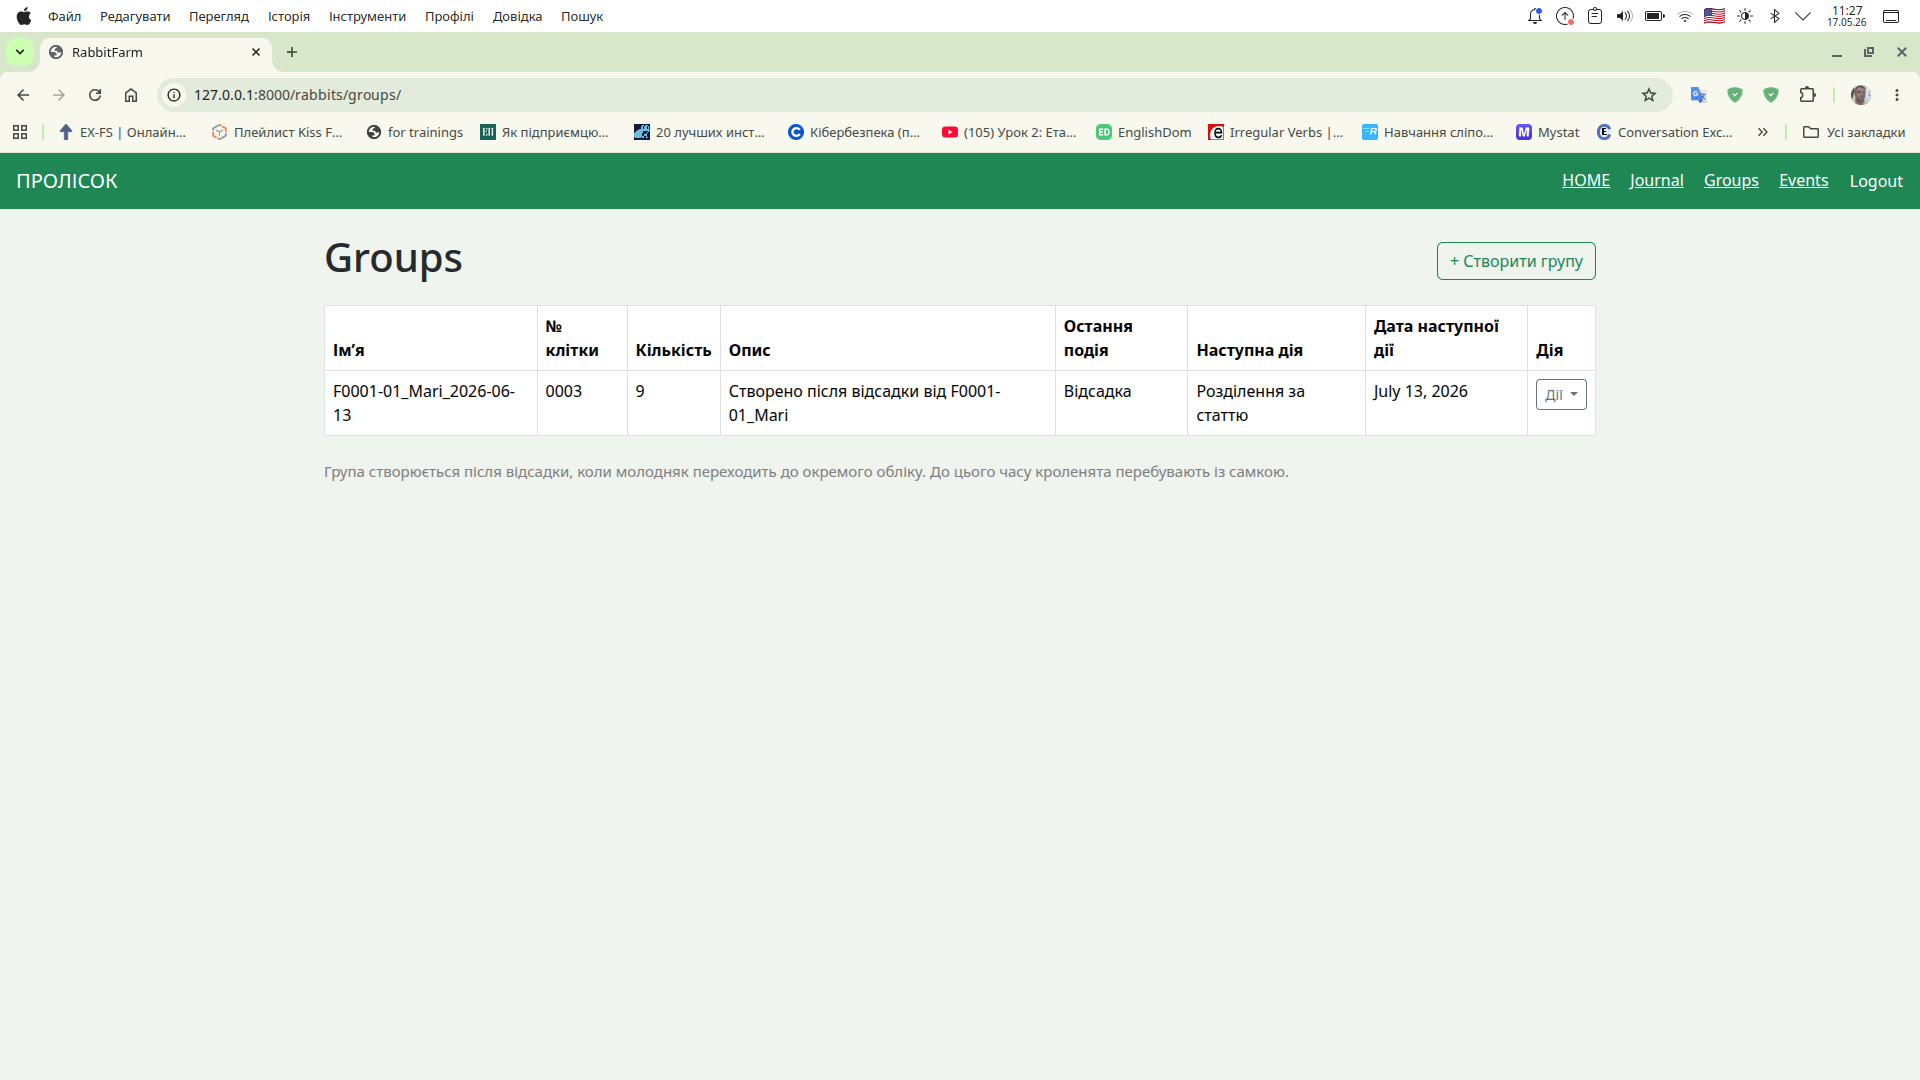Viewport: 1920px width, 1080px height.
Task: Open the EX-FS bookmark
Action: [x=122, y=132]
